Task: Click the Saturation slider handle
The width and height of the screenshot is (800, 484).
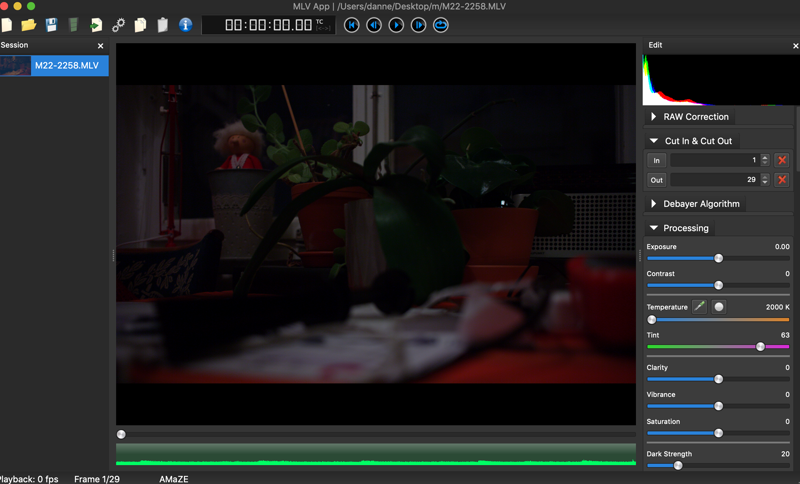Action: (718, 433)
